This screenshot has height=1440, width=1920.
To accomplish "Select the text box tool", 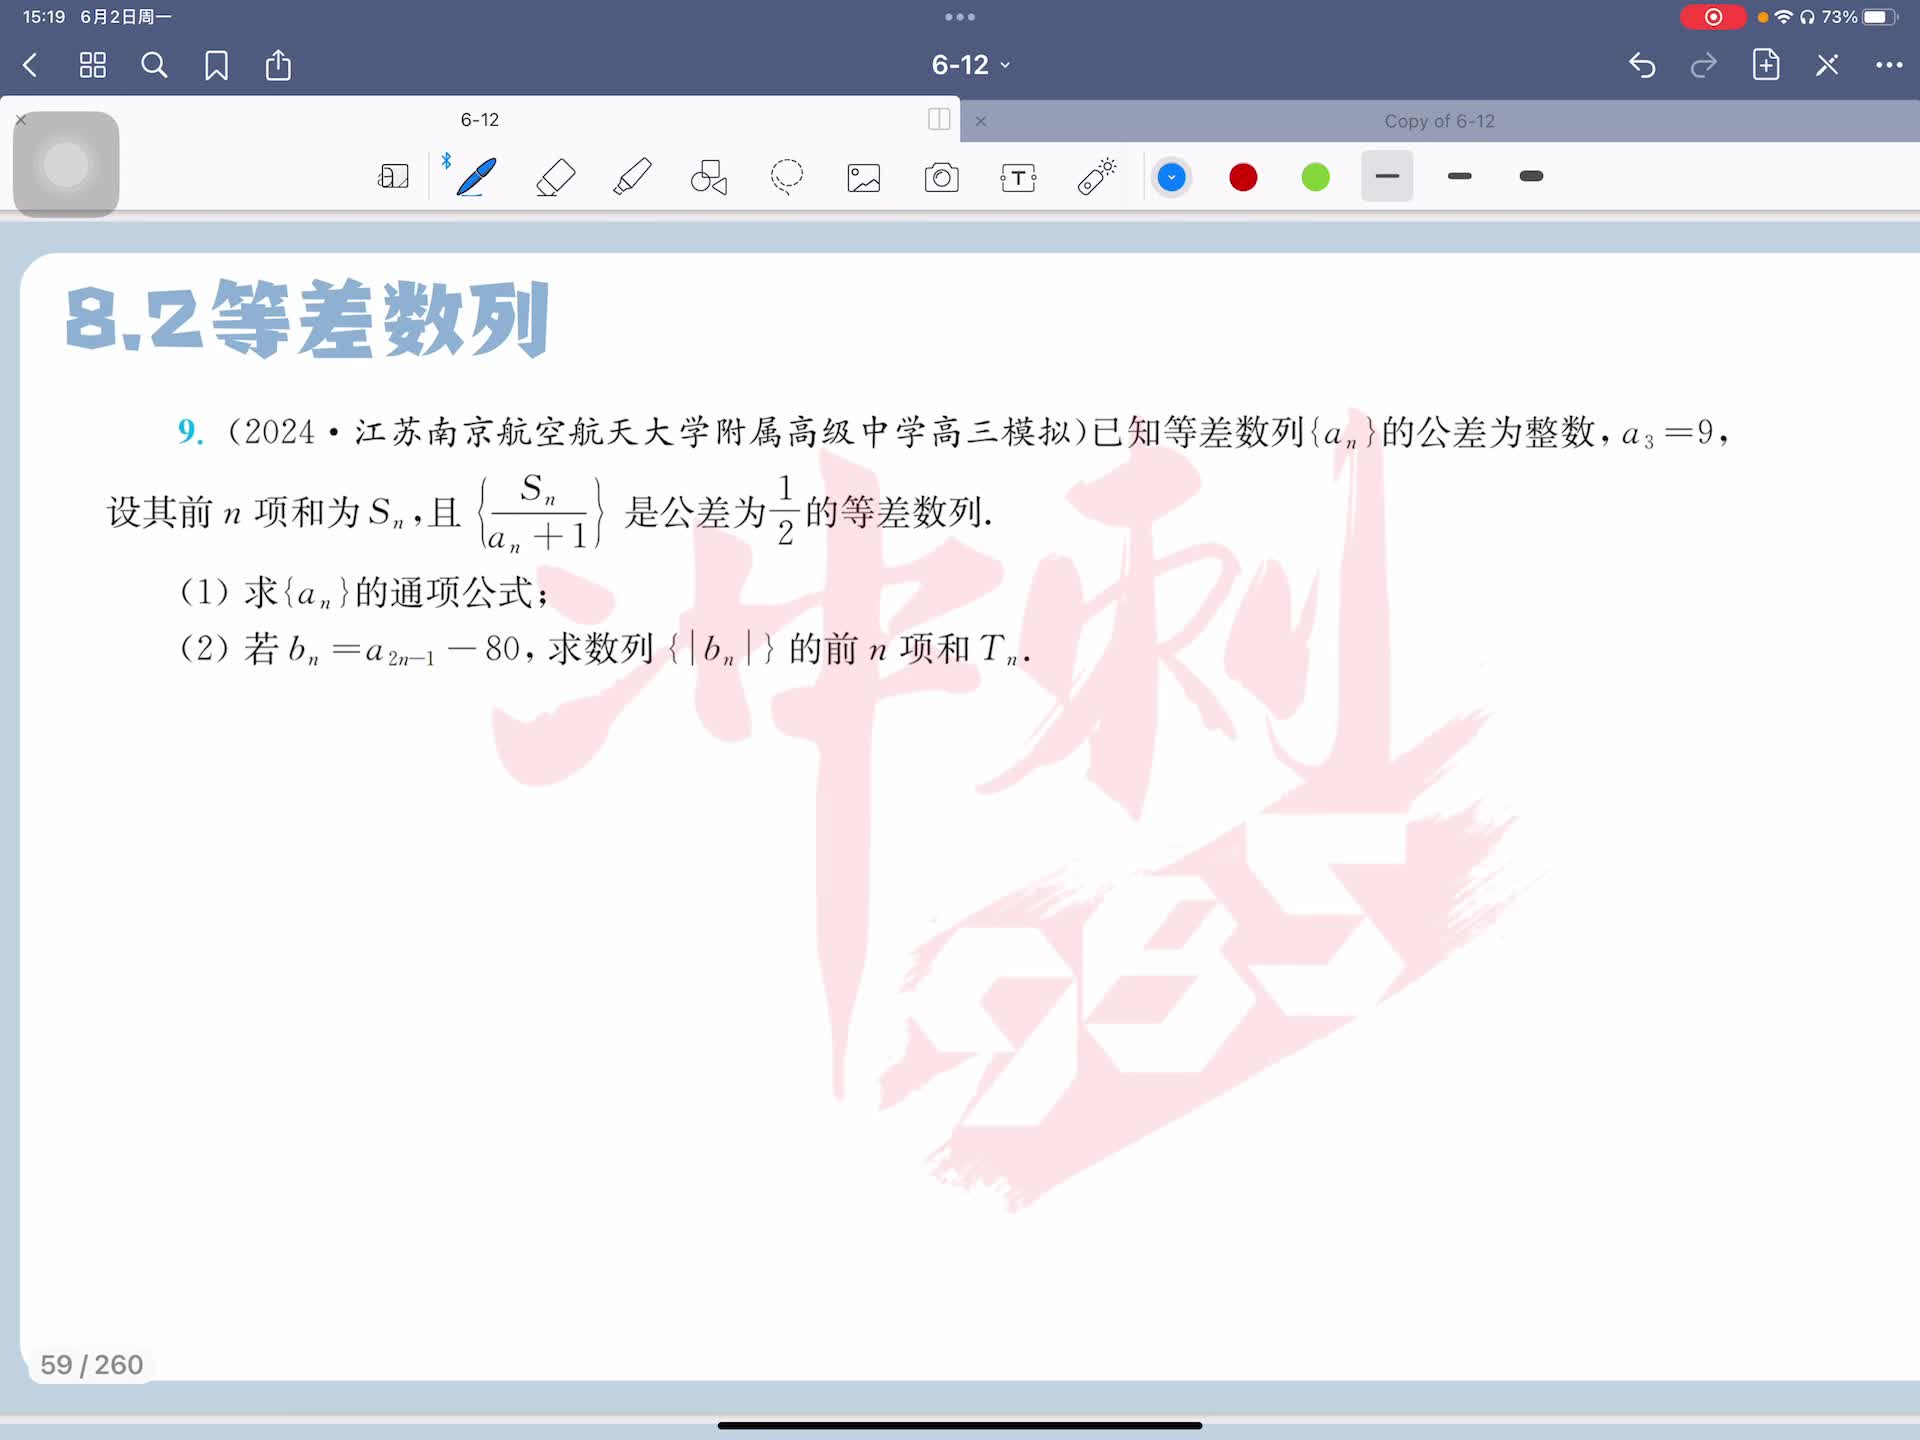I will [x=1018, y=178].
